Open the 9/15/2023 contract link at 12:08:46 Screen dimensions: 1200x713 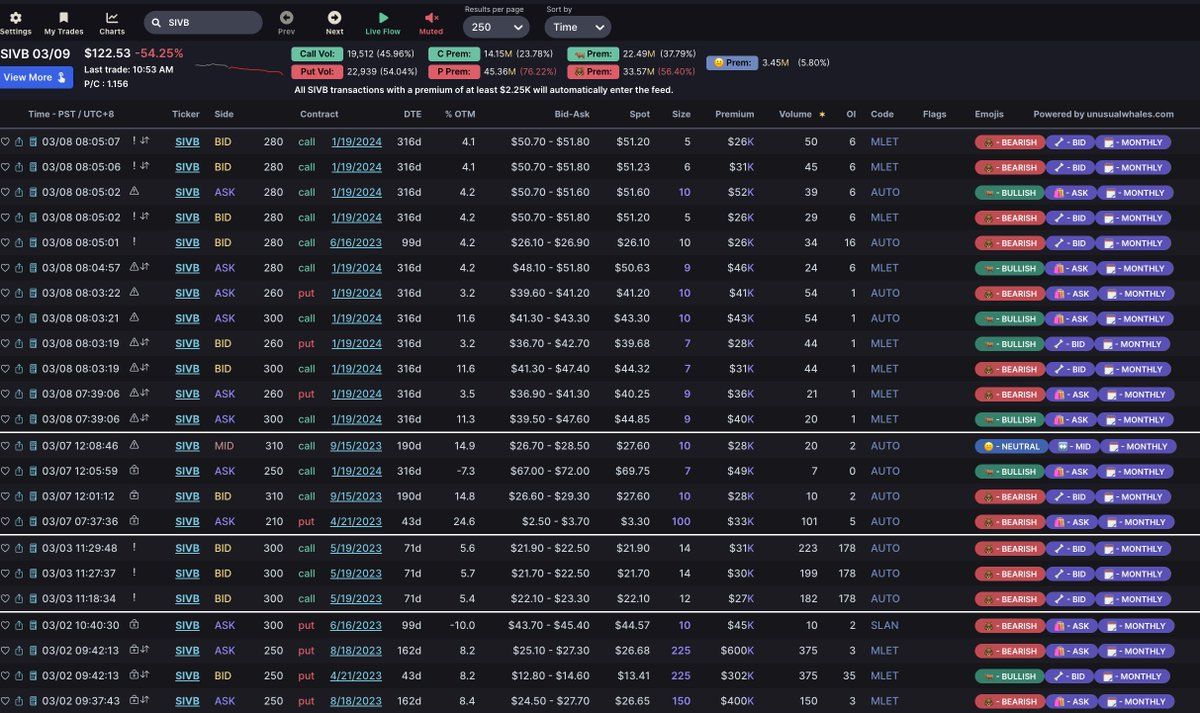[356, 446]
